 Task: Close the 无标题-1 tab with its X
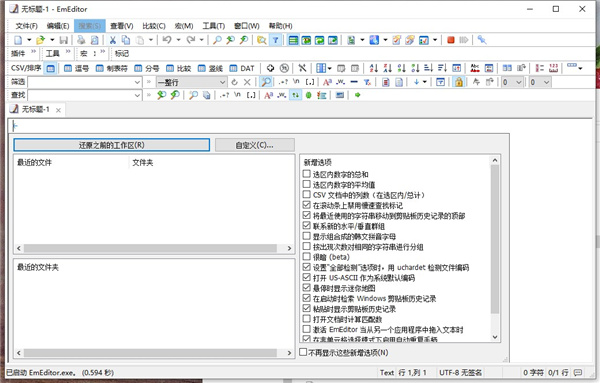[58, 110]
